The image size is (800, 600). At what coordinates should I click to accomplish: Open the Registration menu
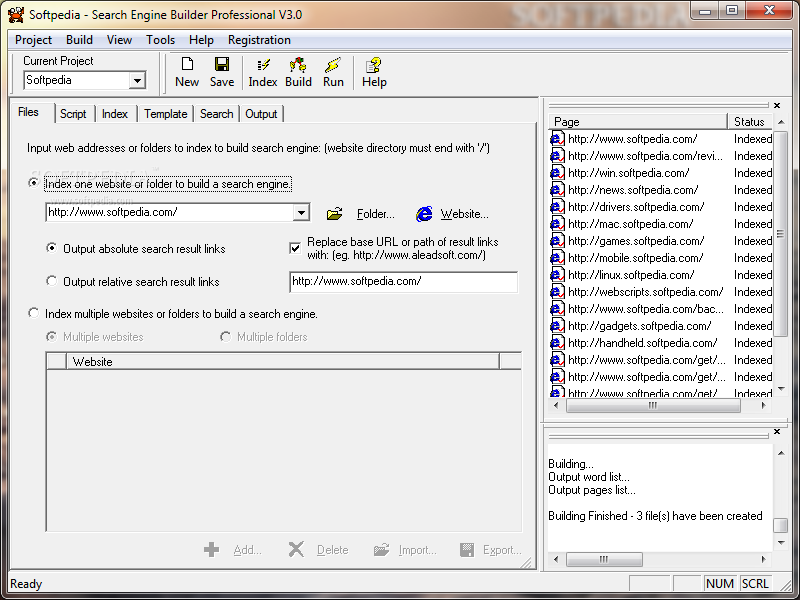(259, 40)
